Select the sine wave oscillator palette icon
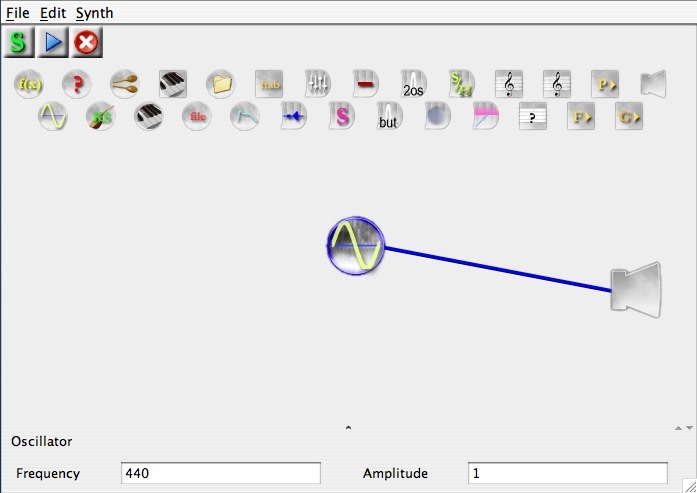697x493 pixels. tap(52, 117)
